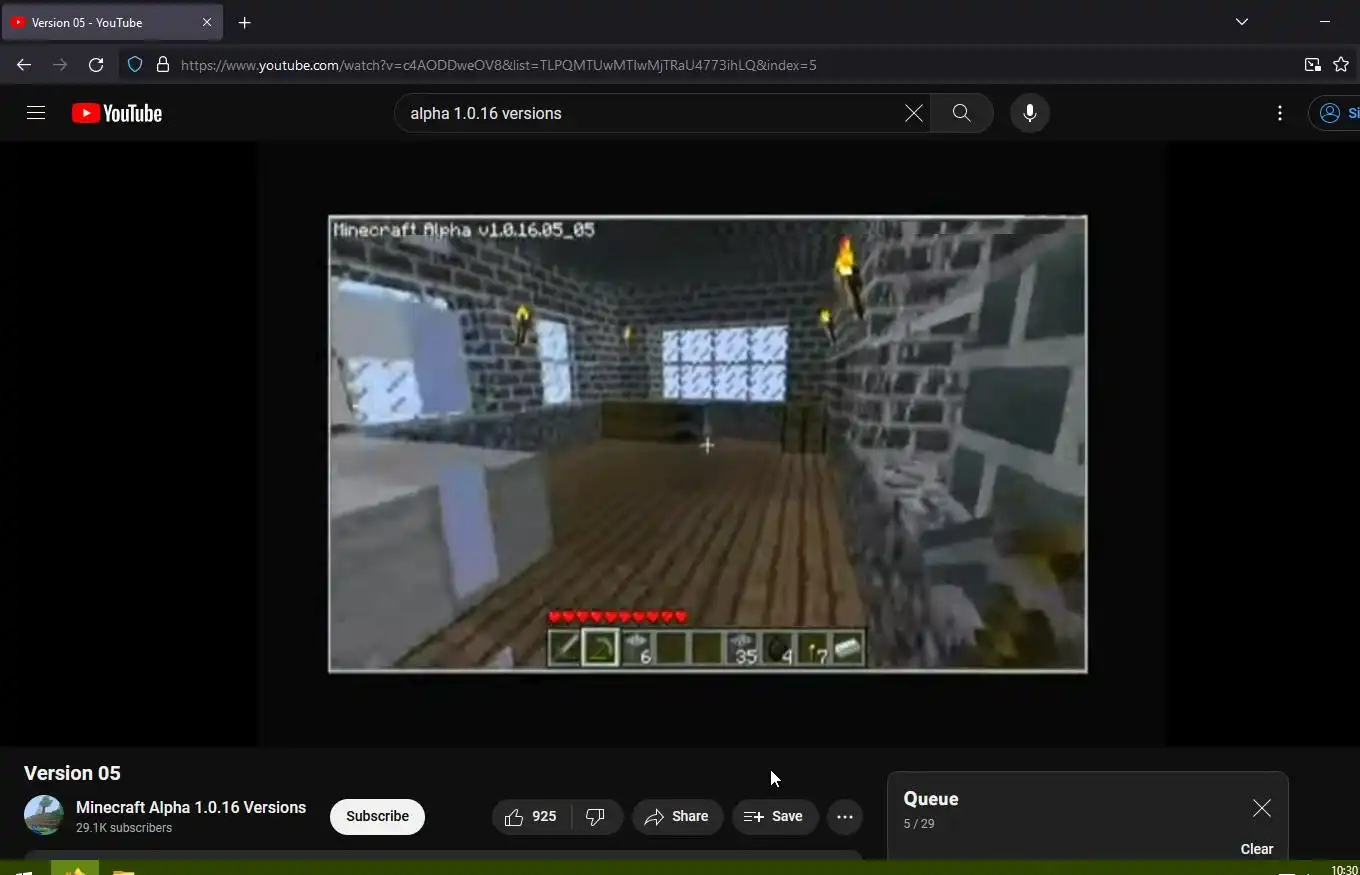
Task: Click the 29.1K subscribers text
Action: (124, 828)
